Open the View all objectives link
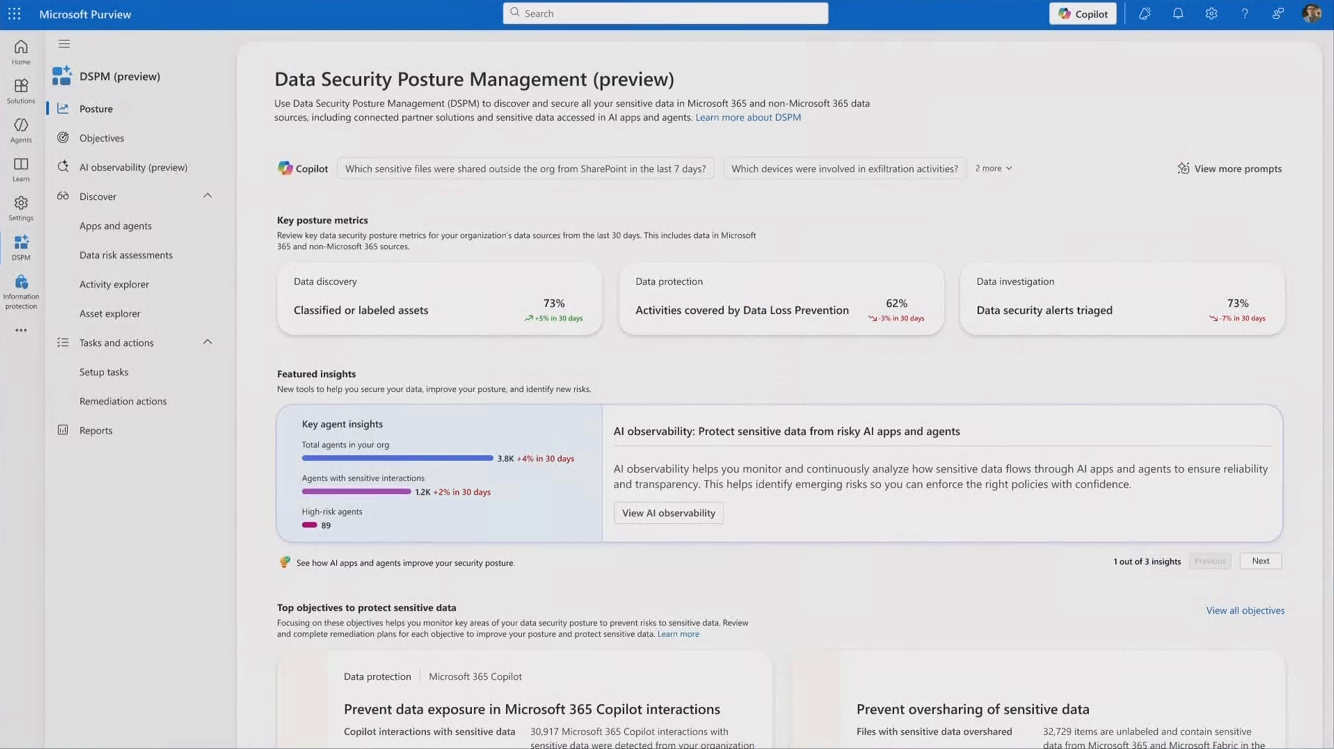 1245,610
